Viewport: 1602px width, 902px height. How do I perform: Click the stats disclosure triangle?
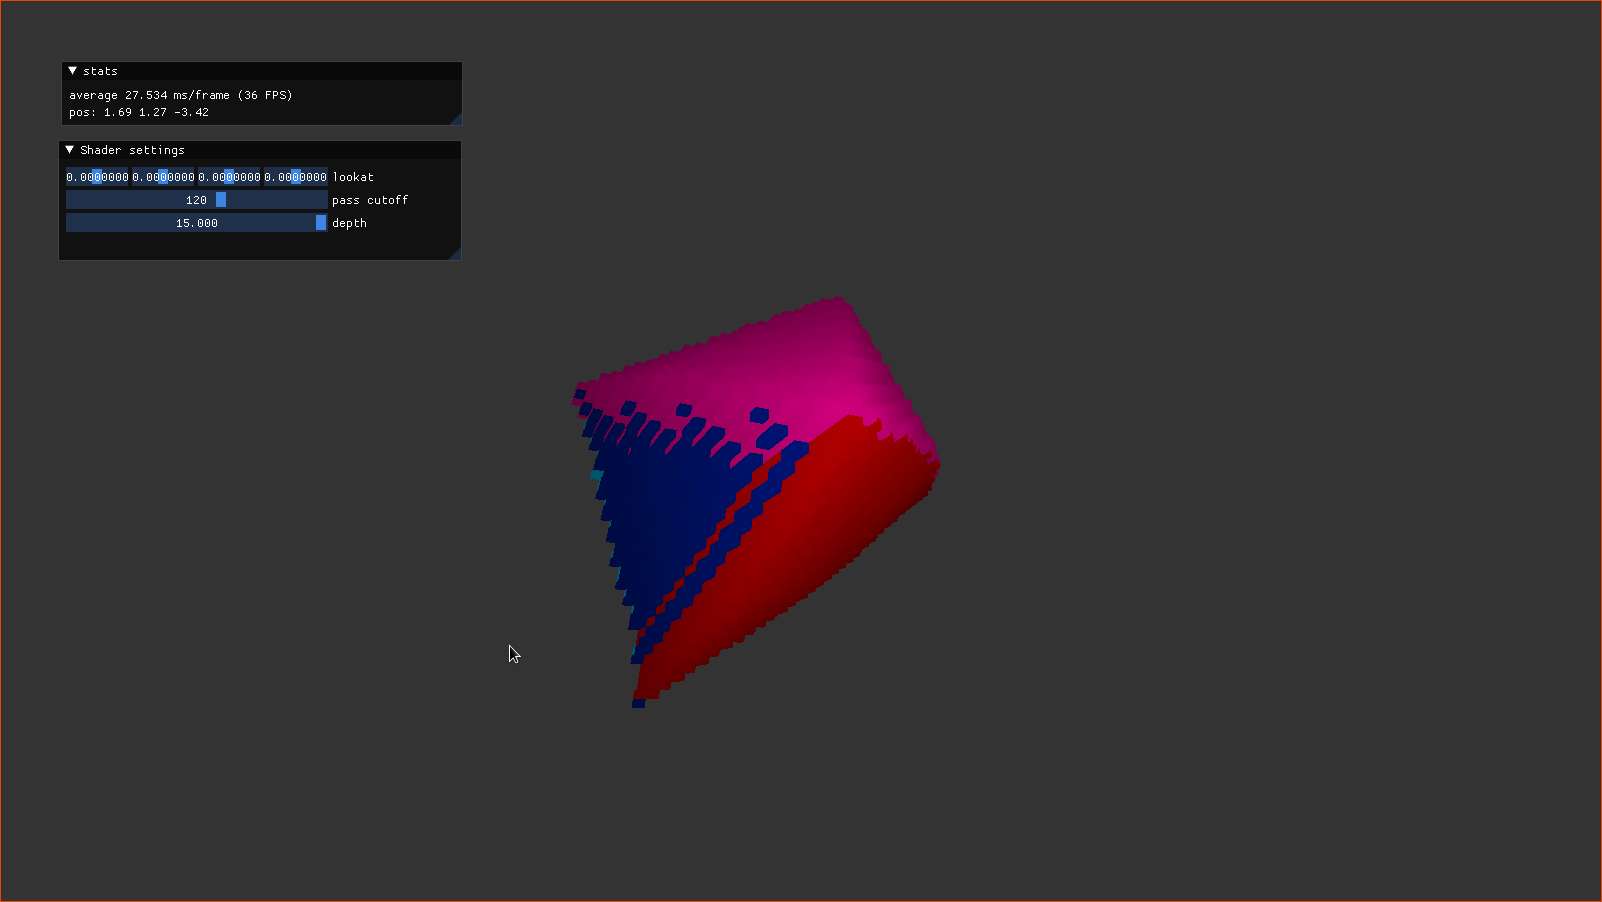(72, 70)
